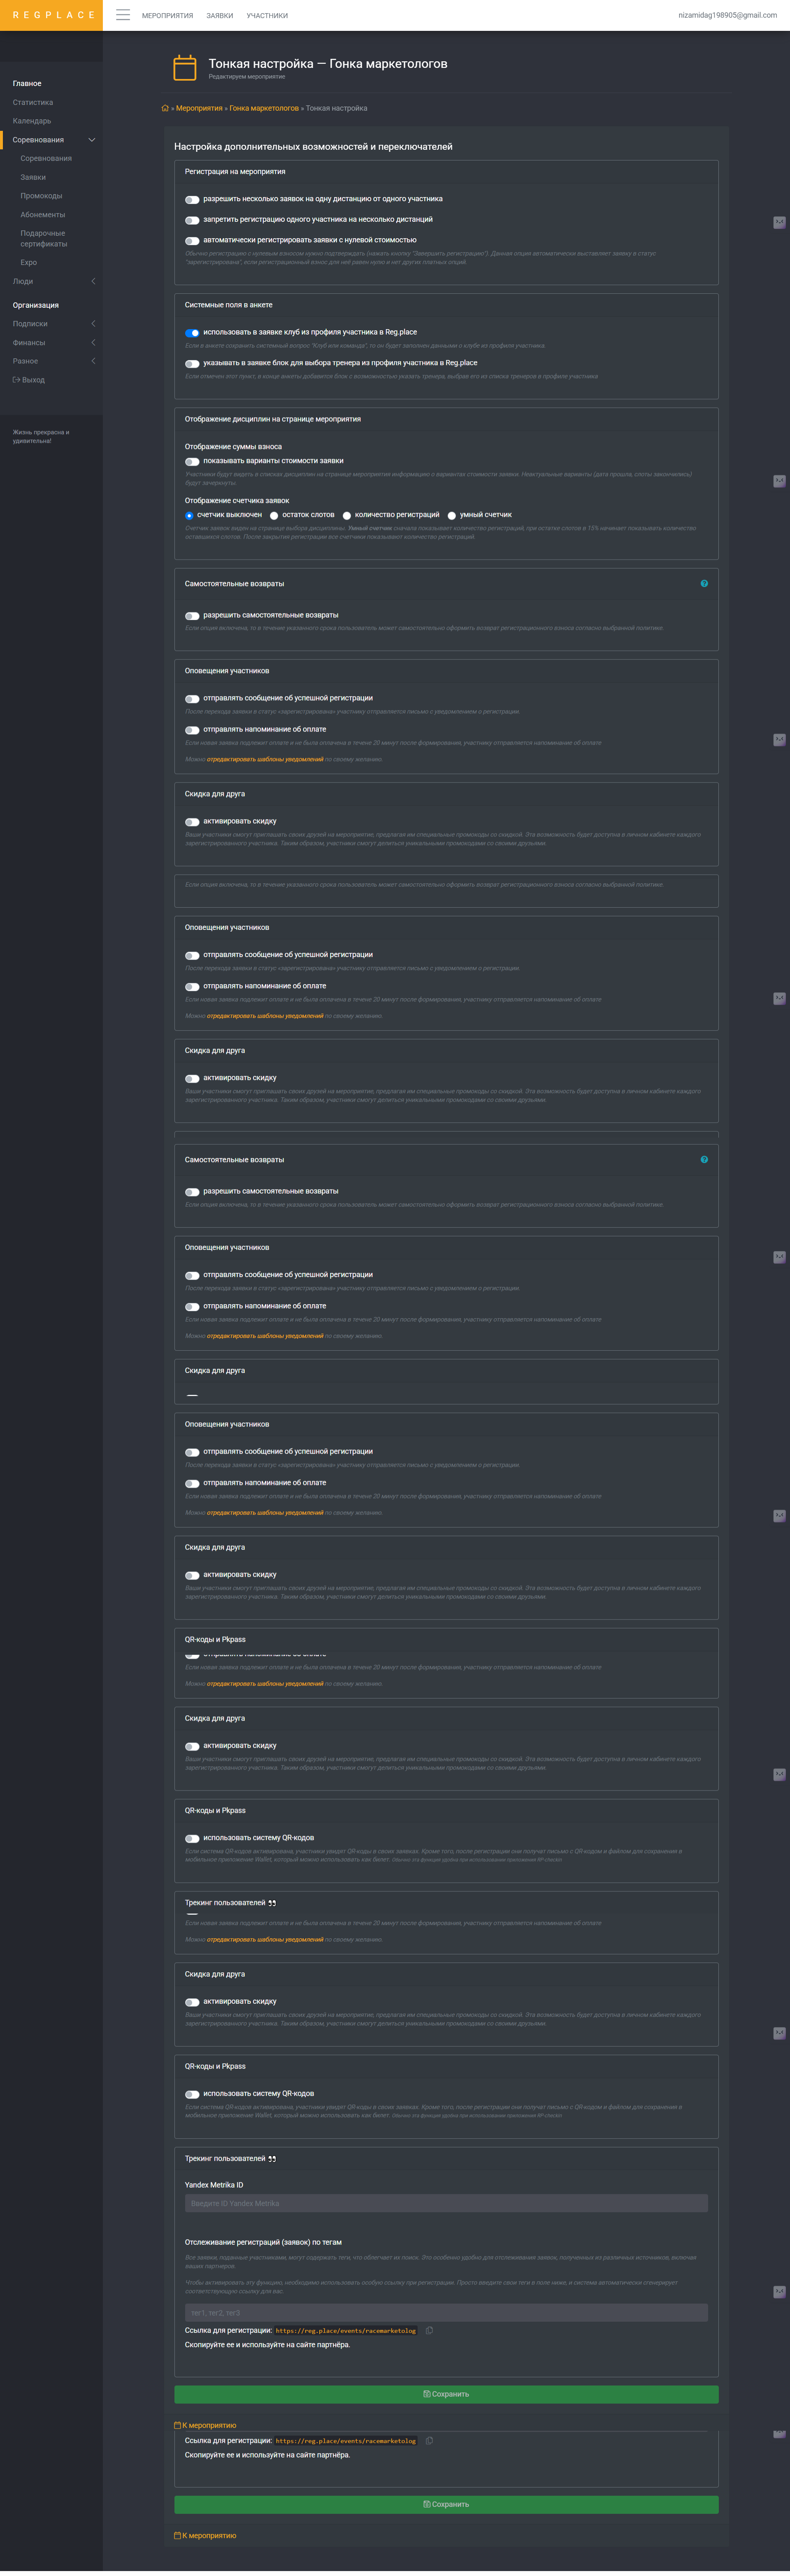This screenshot has height=2576, width=790.
Task: Click the 'Организация' sidebar heading
Action: tap(36, 305)
